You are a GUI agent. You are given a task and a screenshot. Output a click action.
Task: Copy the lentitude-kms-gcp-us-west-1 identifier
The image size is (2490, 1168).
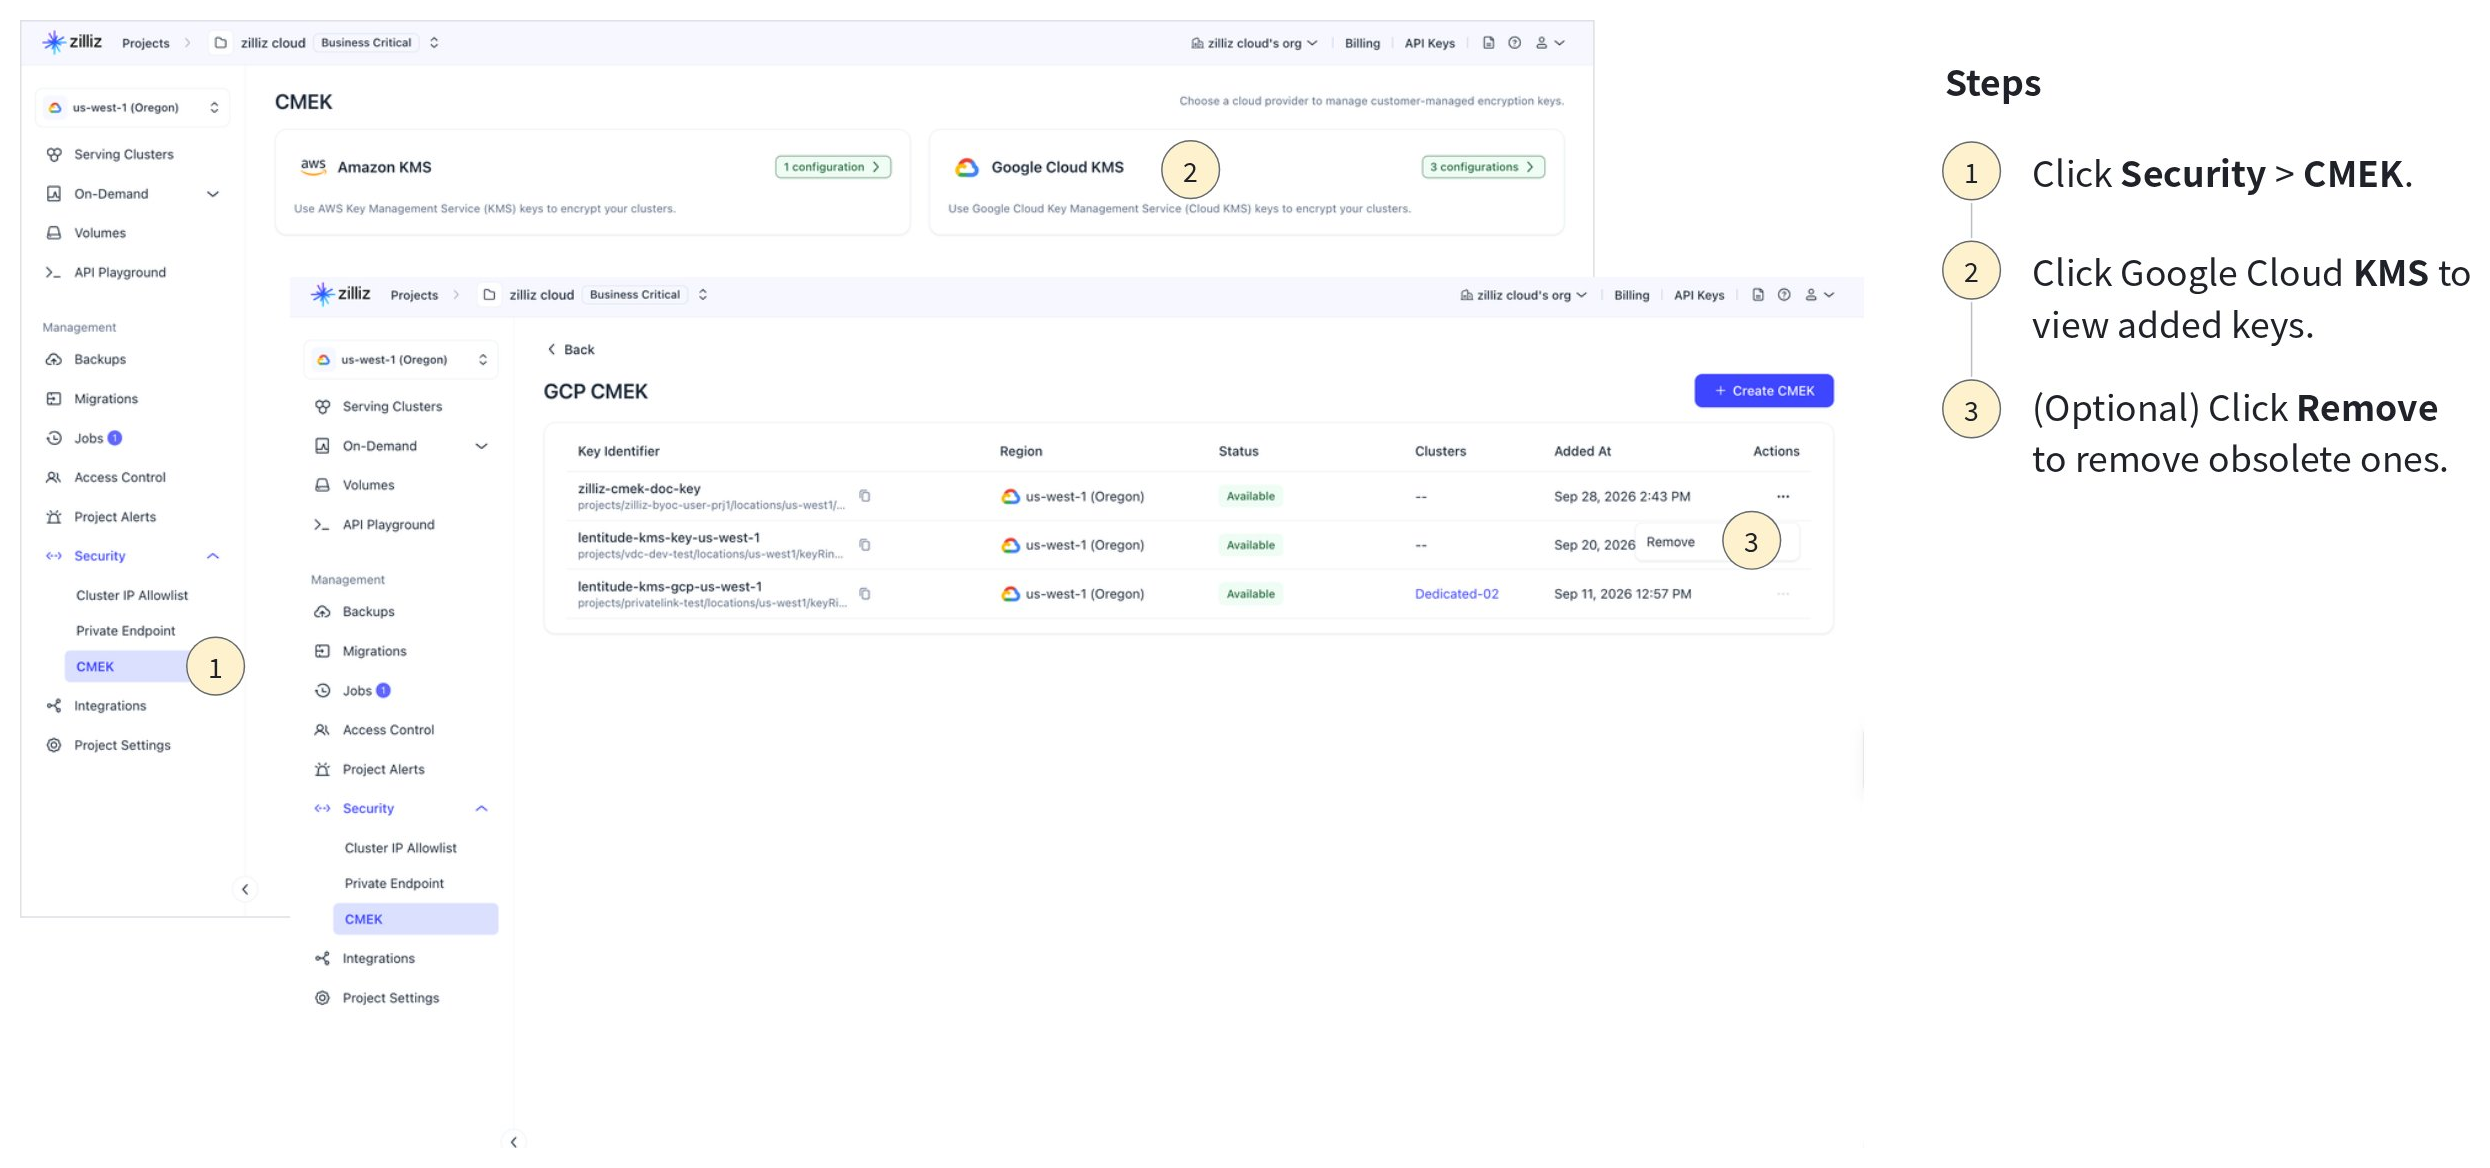tap(865, 594)
